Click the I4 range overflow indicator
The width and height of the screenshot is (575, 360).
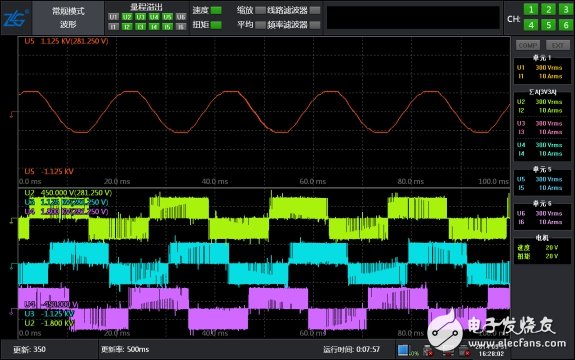pos(154,26)
